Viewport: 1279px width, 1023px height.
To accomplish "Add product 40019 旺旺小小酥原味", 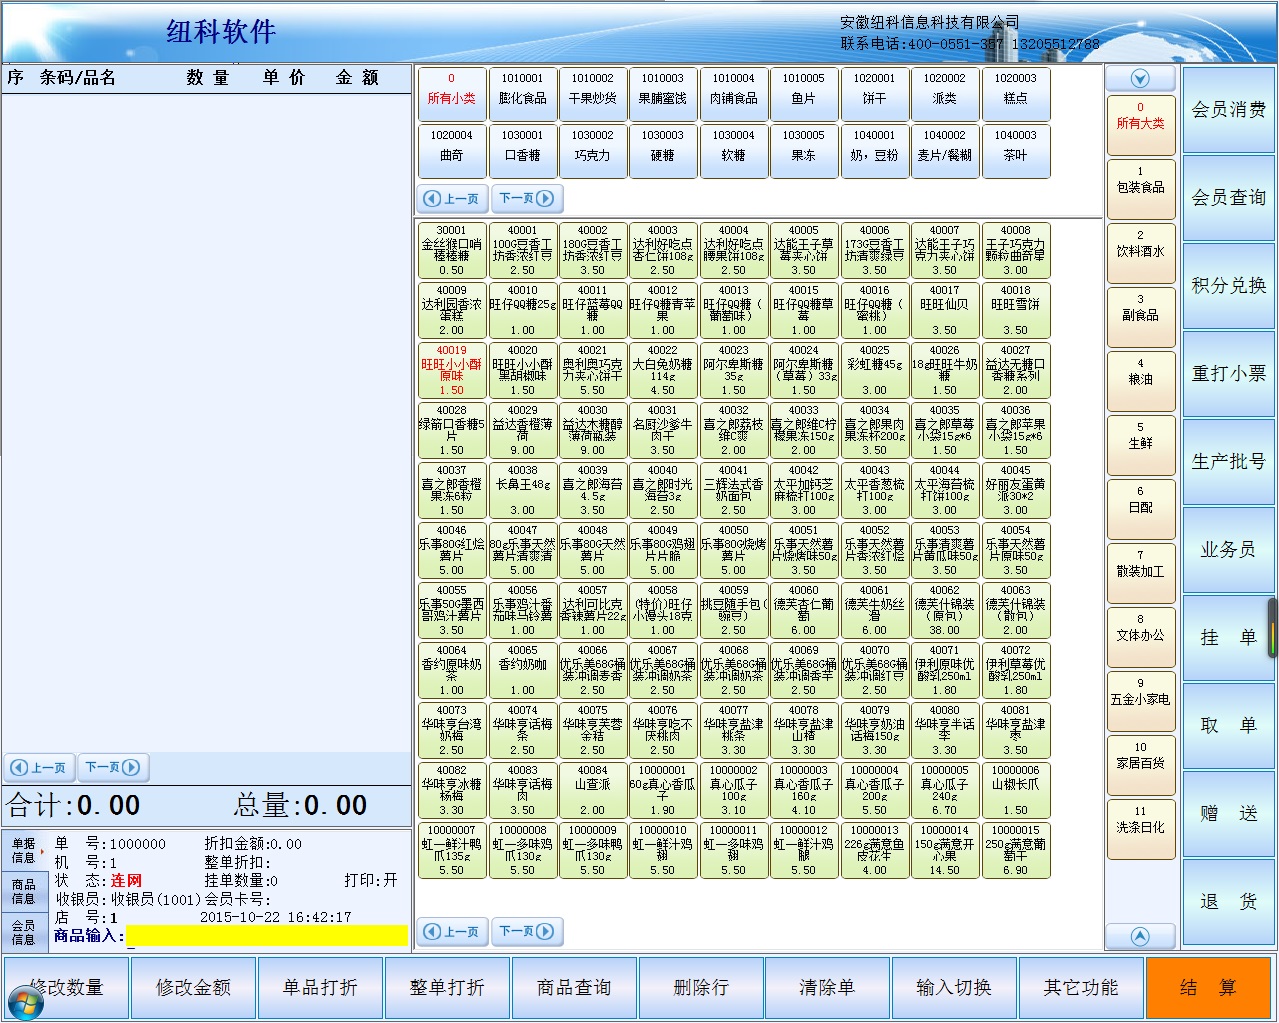I will 451,370.
